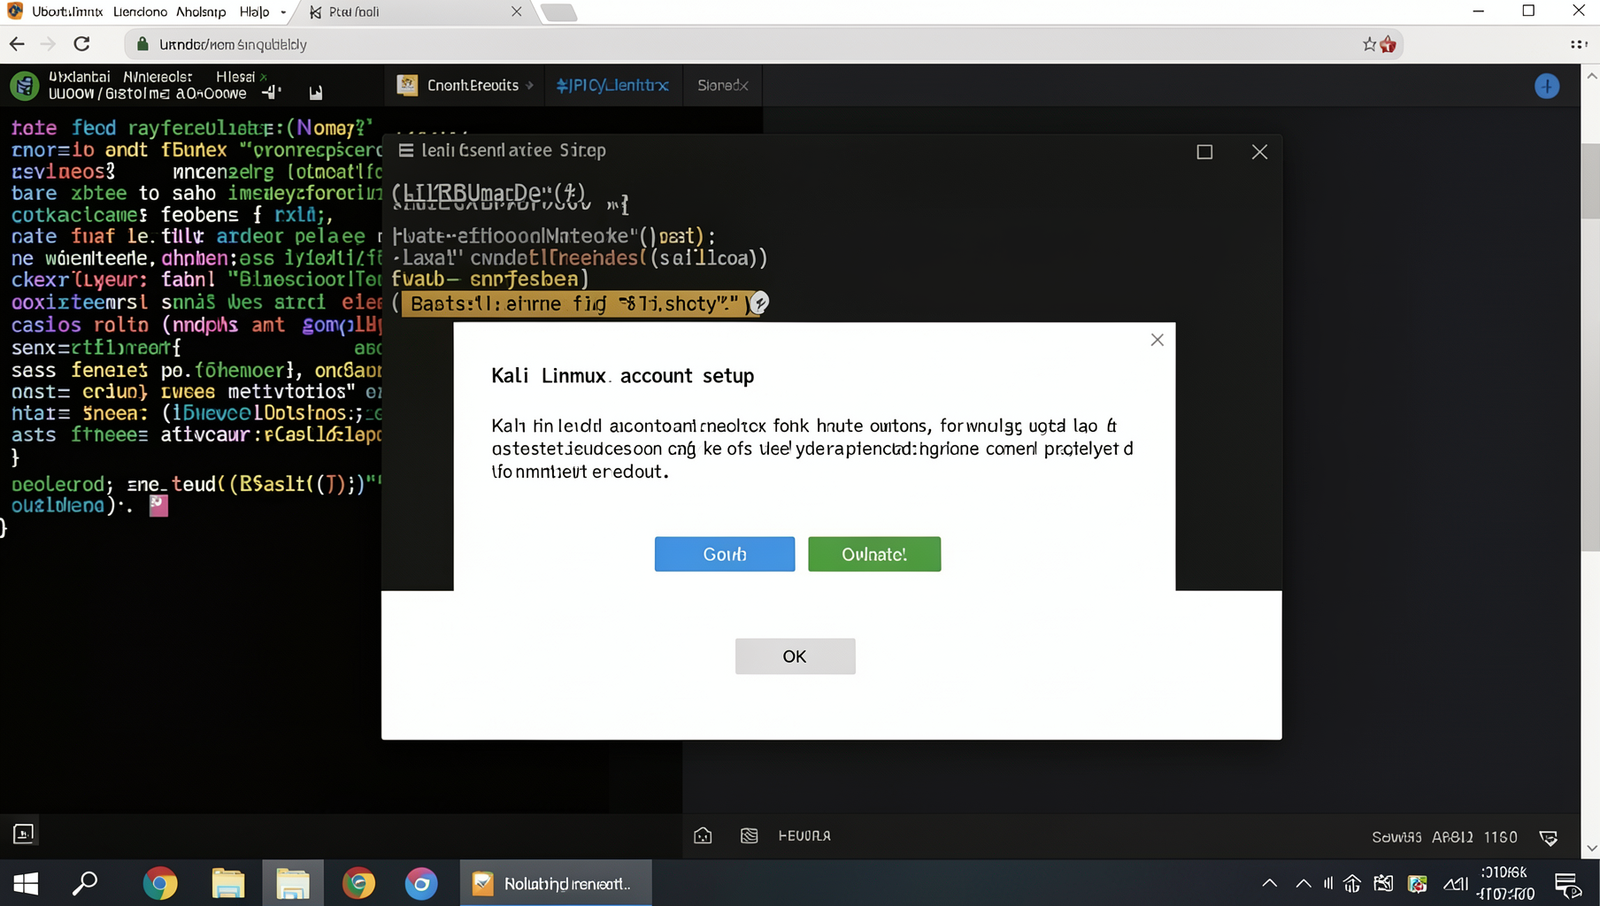Click the page scrollbar down arrow
1600x906 pixels.
(x=1591, y=849)
